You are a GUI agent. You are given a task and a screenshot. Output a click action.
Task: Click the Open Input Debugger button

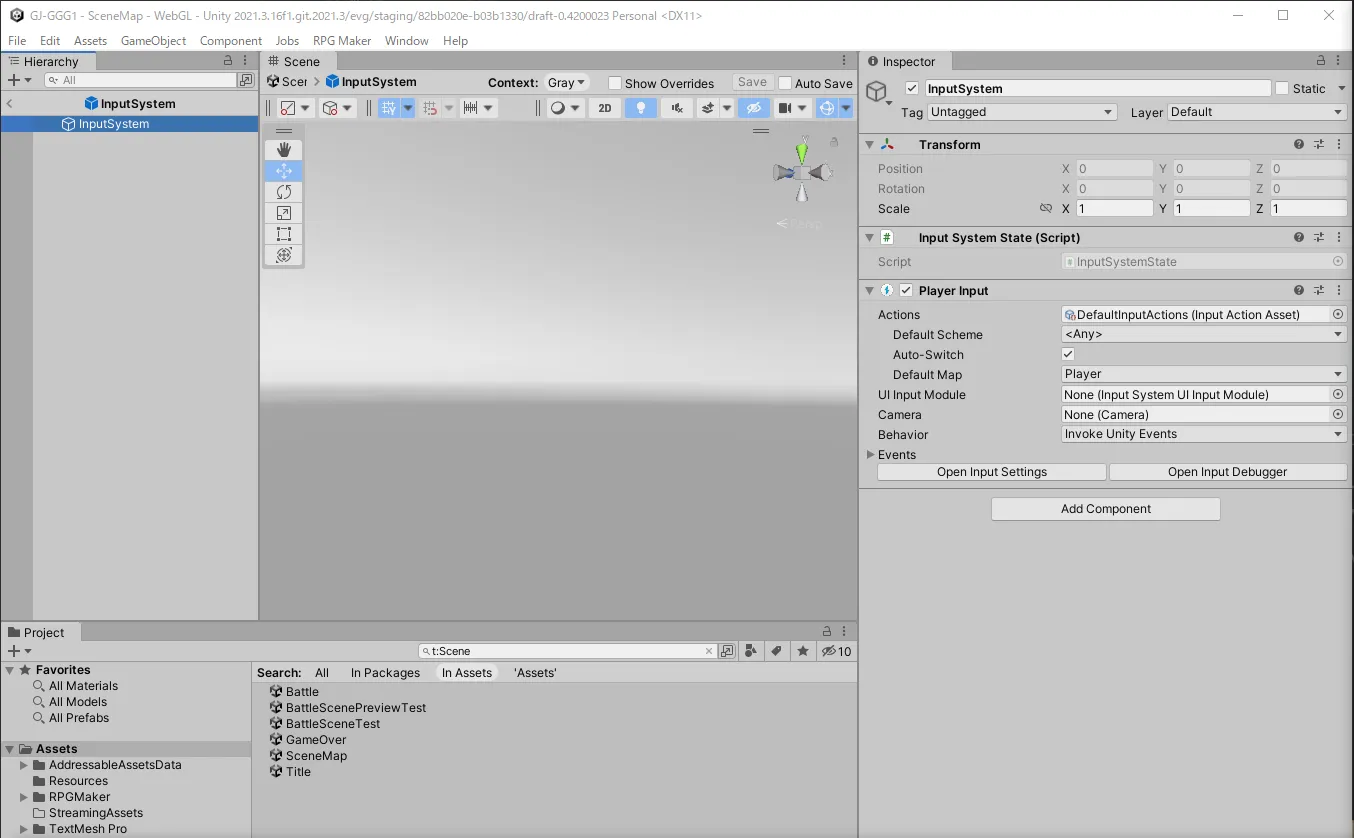(x=1227, y=472)
